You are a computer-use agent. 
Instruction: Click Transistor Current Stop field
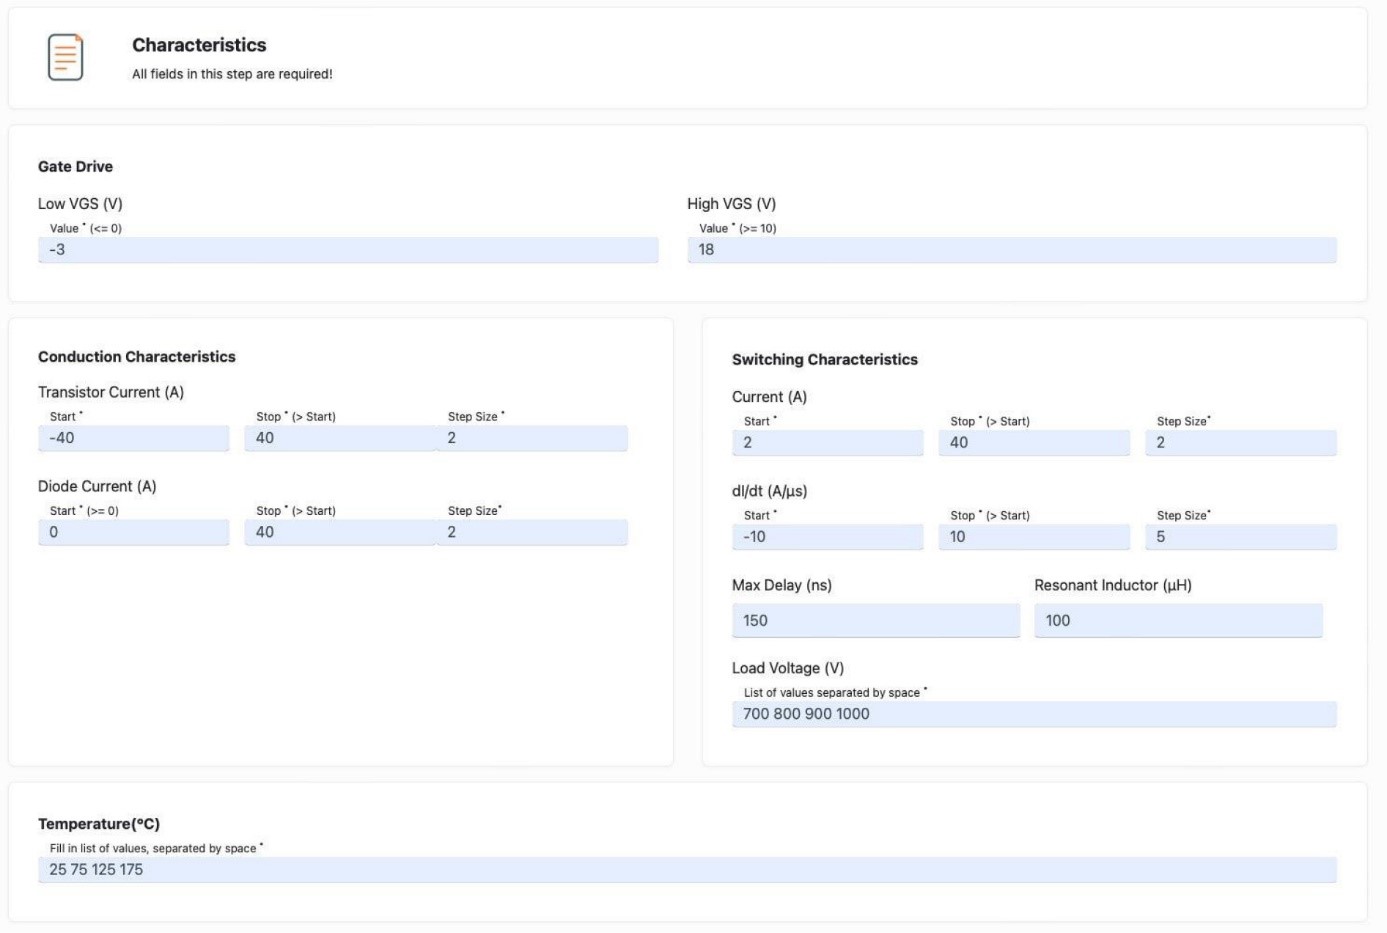click(340, 438)
